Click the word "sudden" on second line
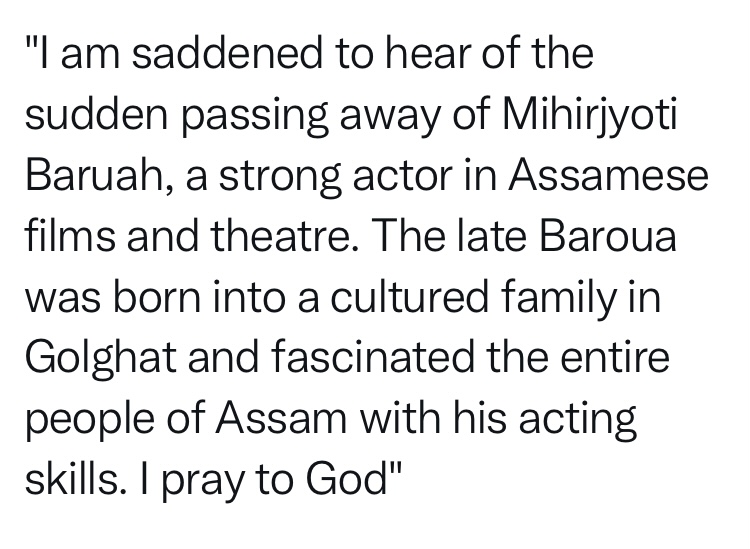This screenshot has height=549, width=750. coord(97,114)
